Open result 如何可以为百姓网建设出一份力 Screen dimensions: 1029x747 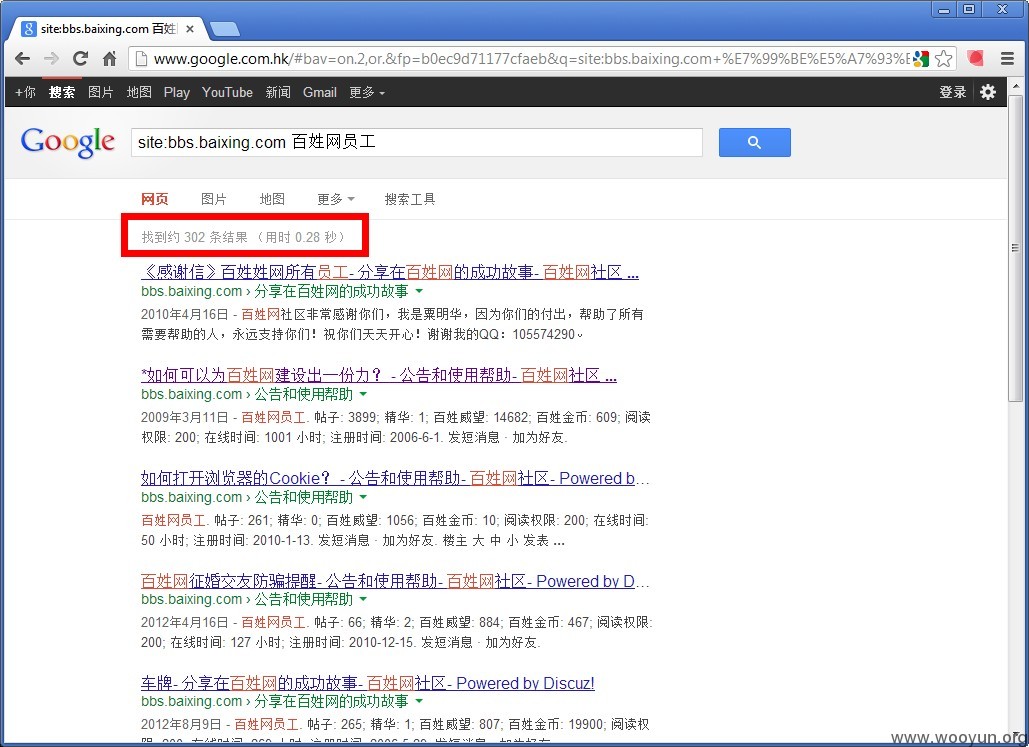[x=379, y=375]
